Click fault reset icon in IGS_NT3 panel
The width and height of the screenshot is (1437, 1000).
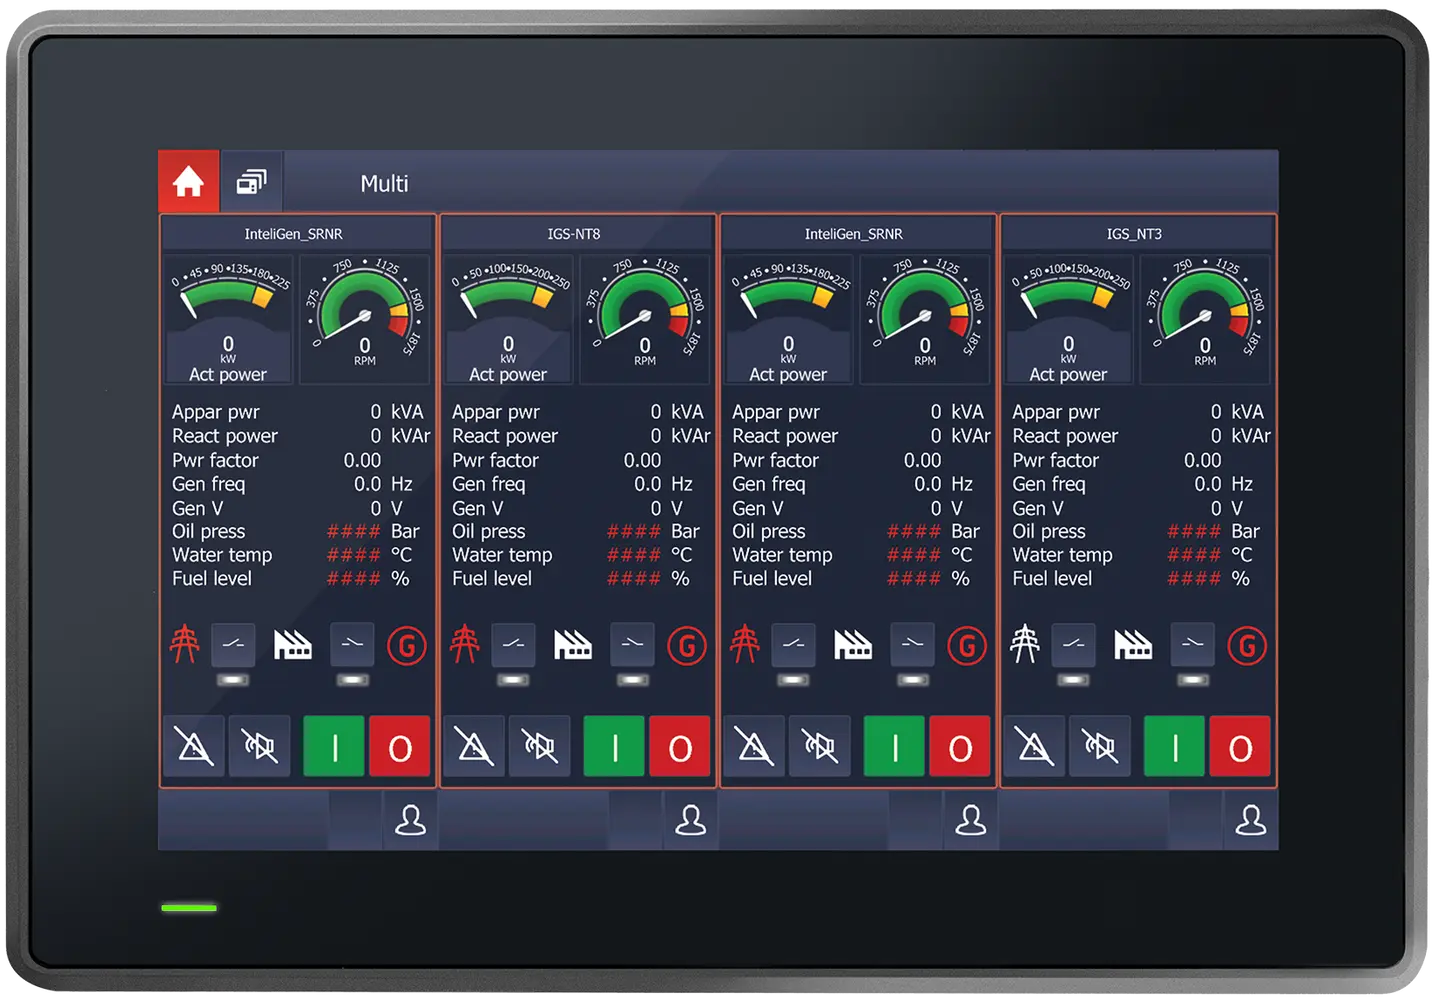[x=1034, y=746]
